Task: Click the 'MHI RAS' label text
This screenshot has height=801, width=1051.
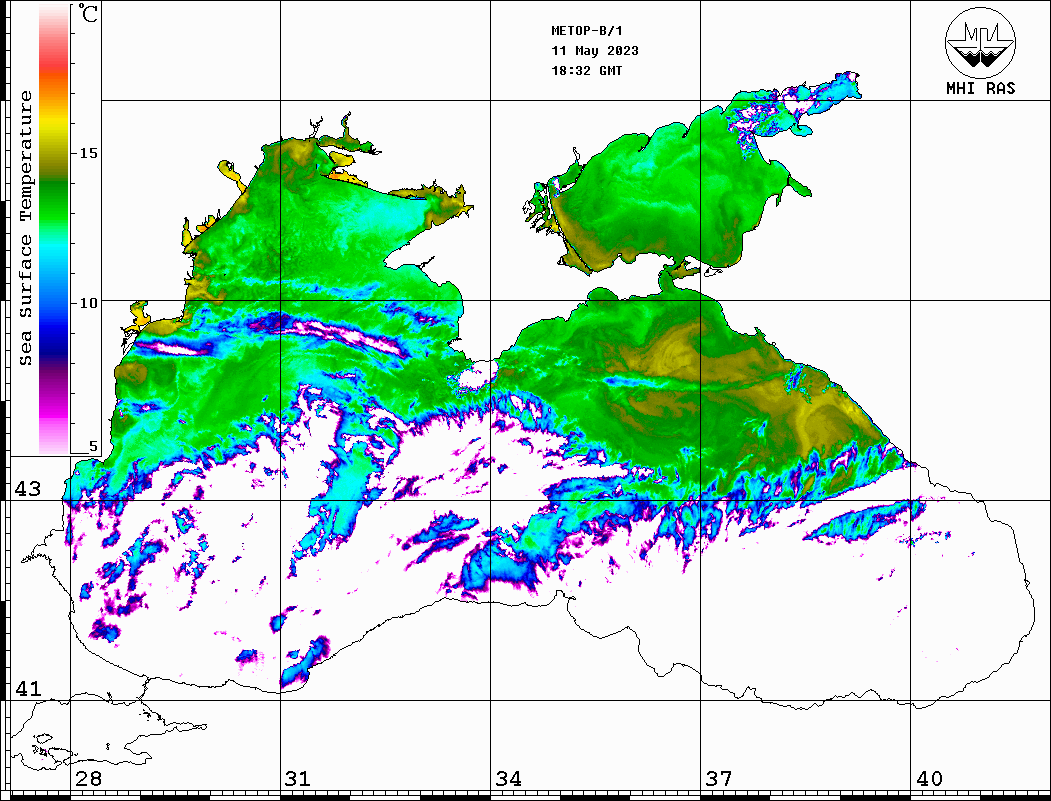Action: click(980, 88)
